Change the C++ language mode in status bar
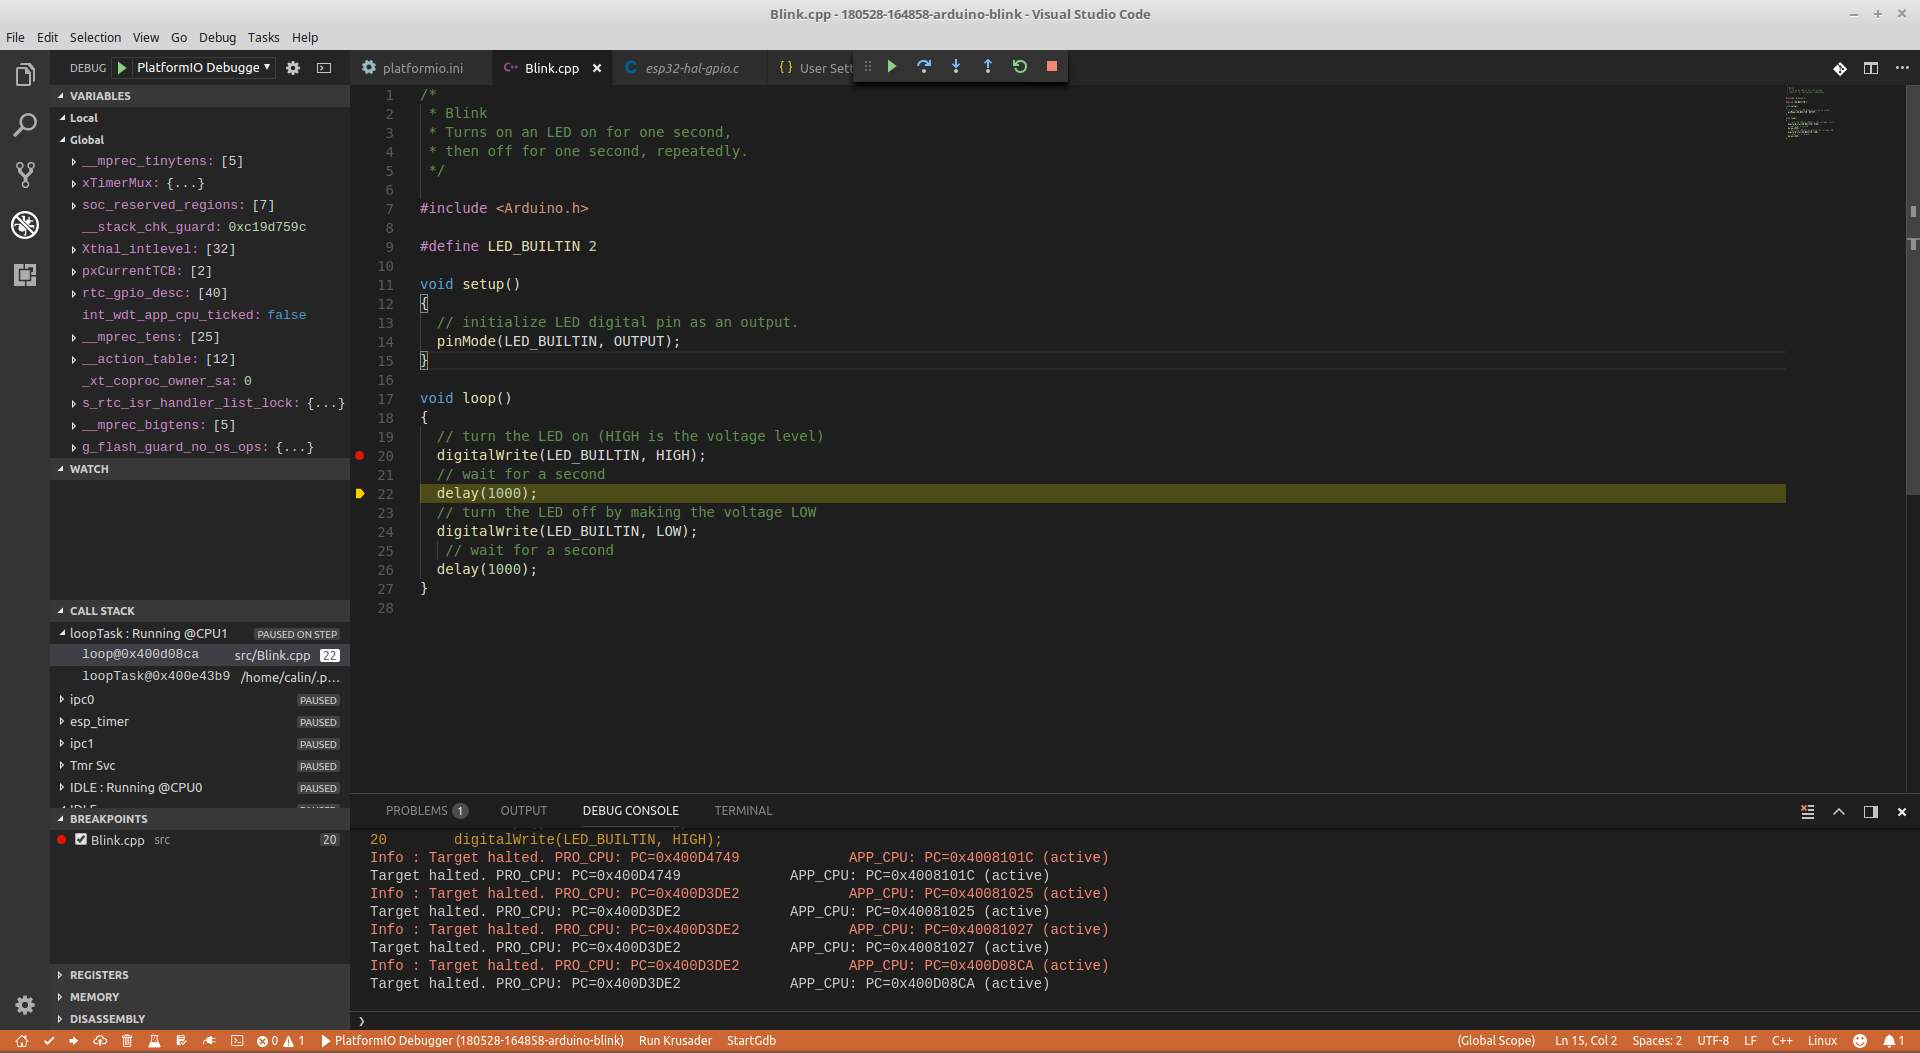 pyautogui.click(x=1782, y=1041)
